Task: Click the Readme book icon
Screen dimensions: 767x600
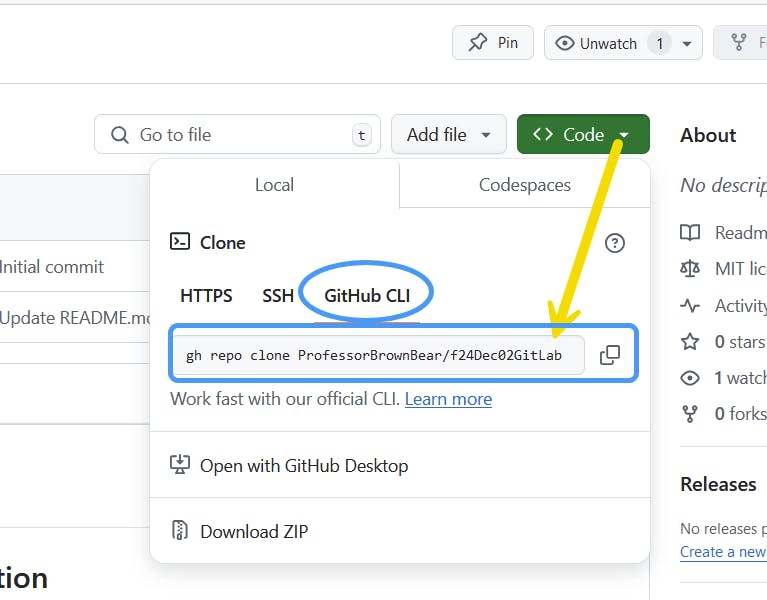Action: (690, 233)
